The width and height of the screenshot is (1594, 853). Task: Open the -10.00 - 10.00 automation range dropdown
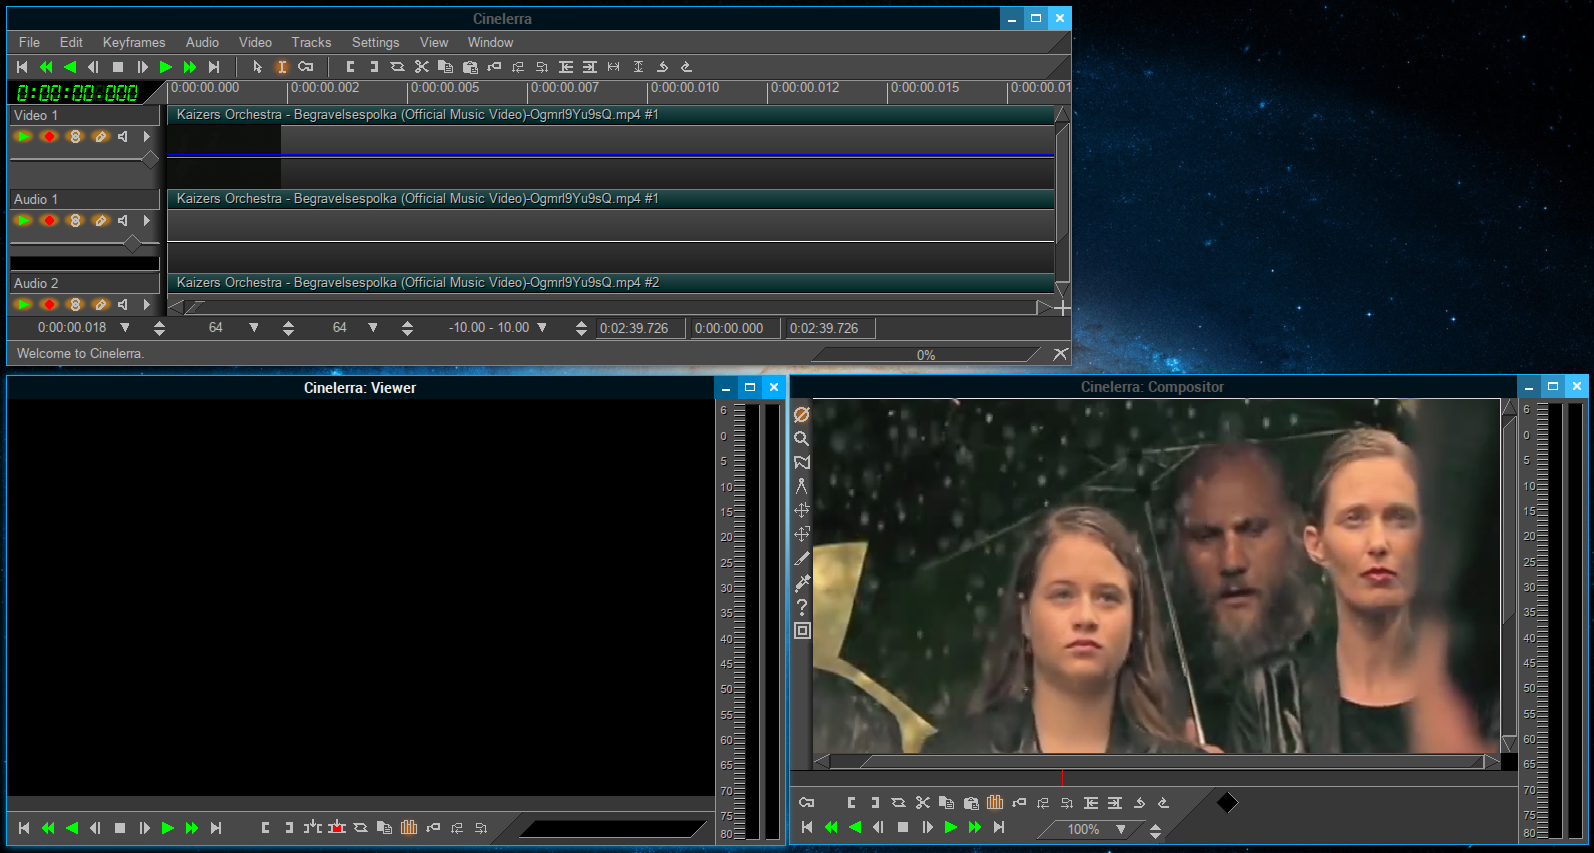(542, 327)
